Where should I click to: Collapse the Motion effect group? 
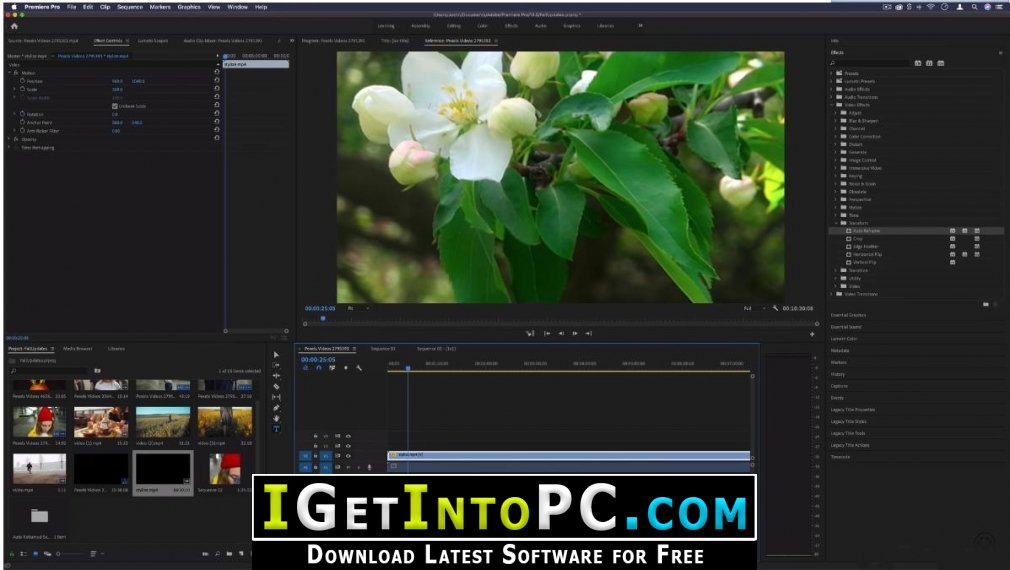[x=10, y=73]
